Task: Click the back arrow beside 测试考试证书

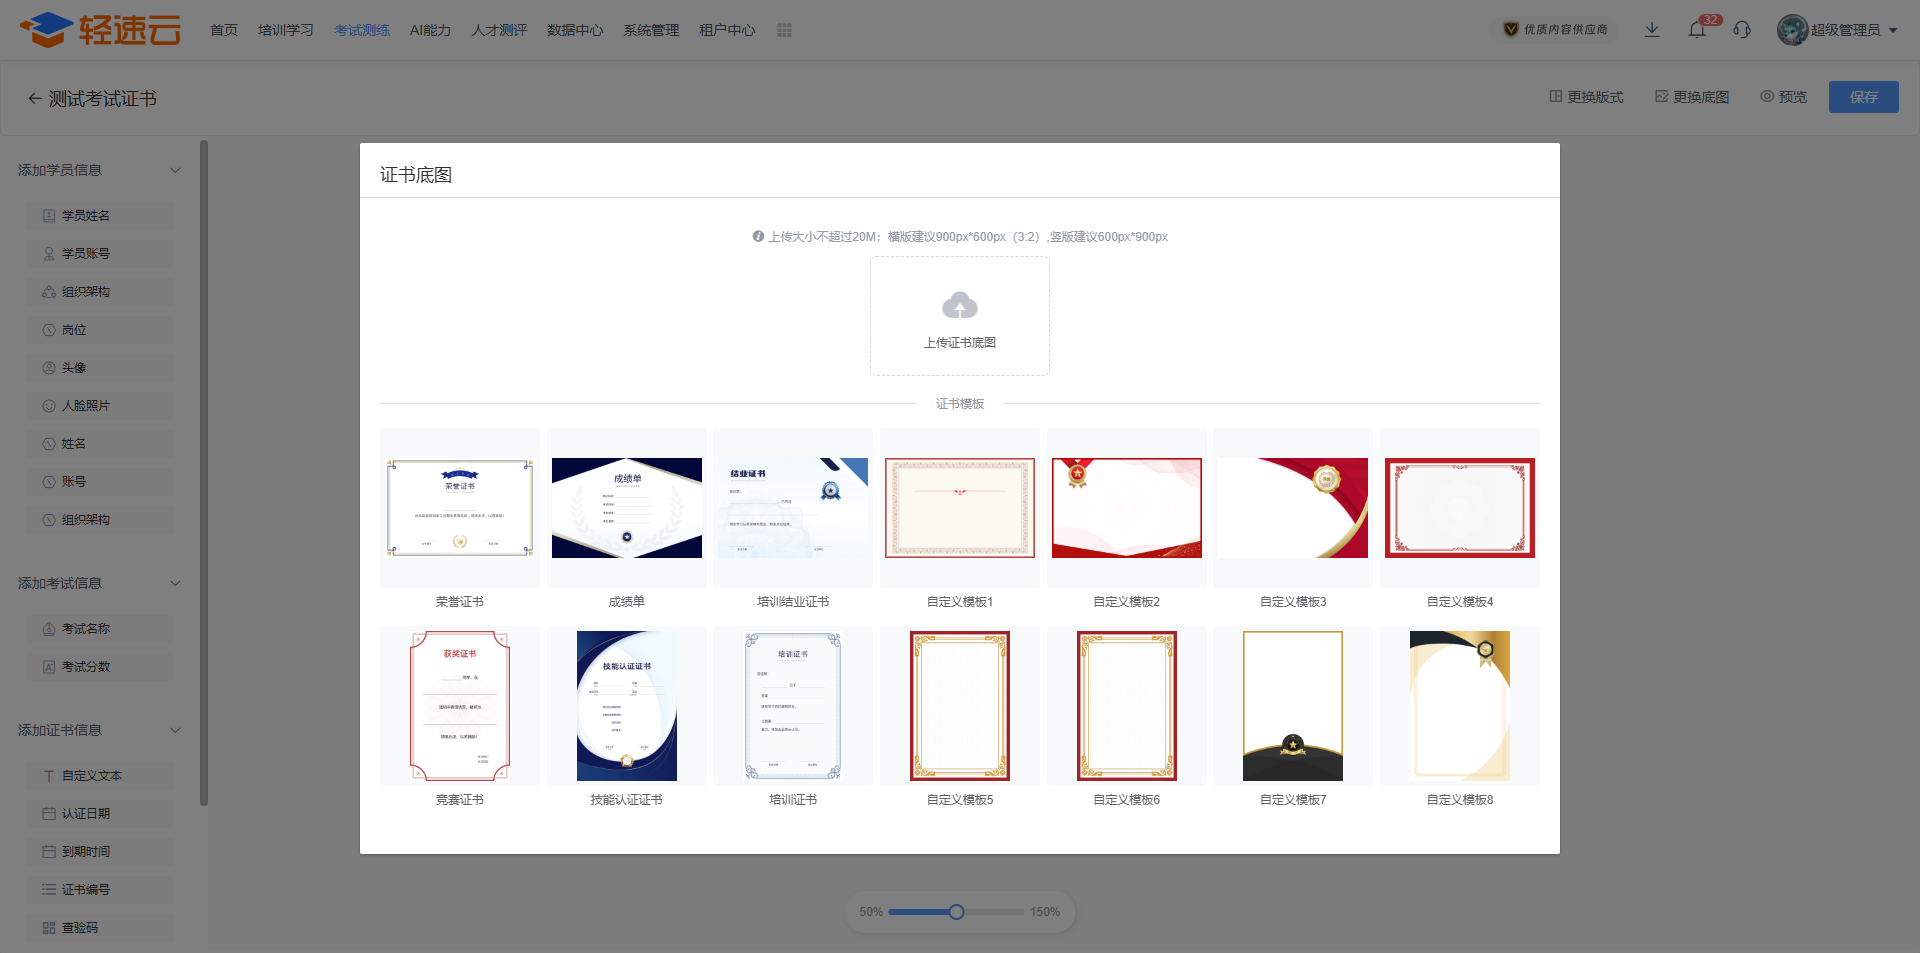Action: (35, 98)
